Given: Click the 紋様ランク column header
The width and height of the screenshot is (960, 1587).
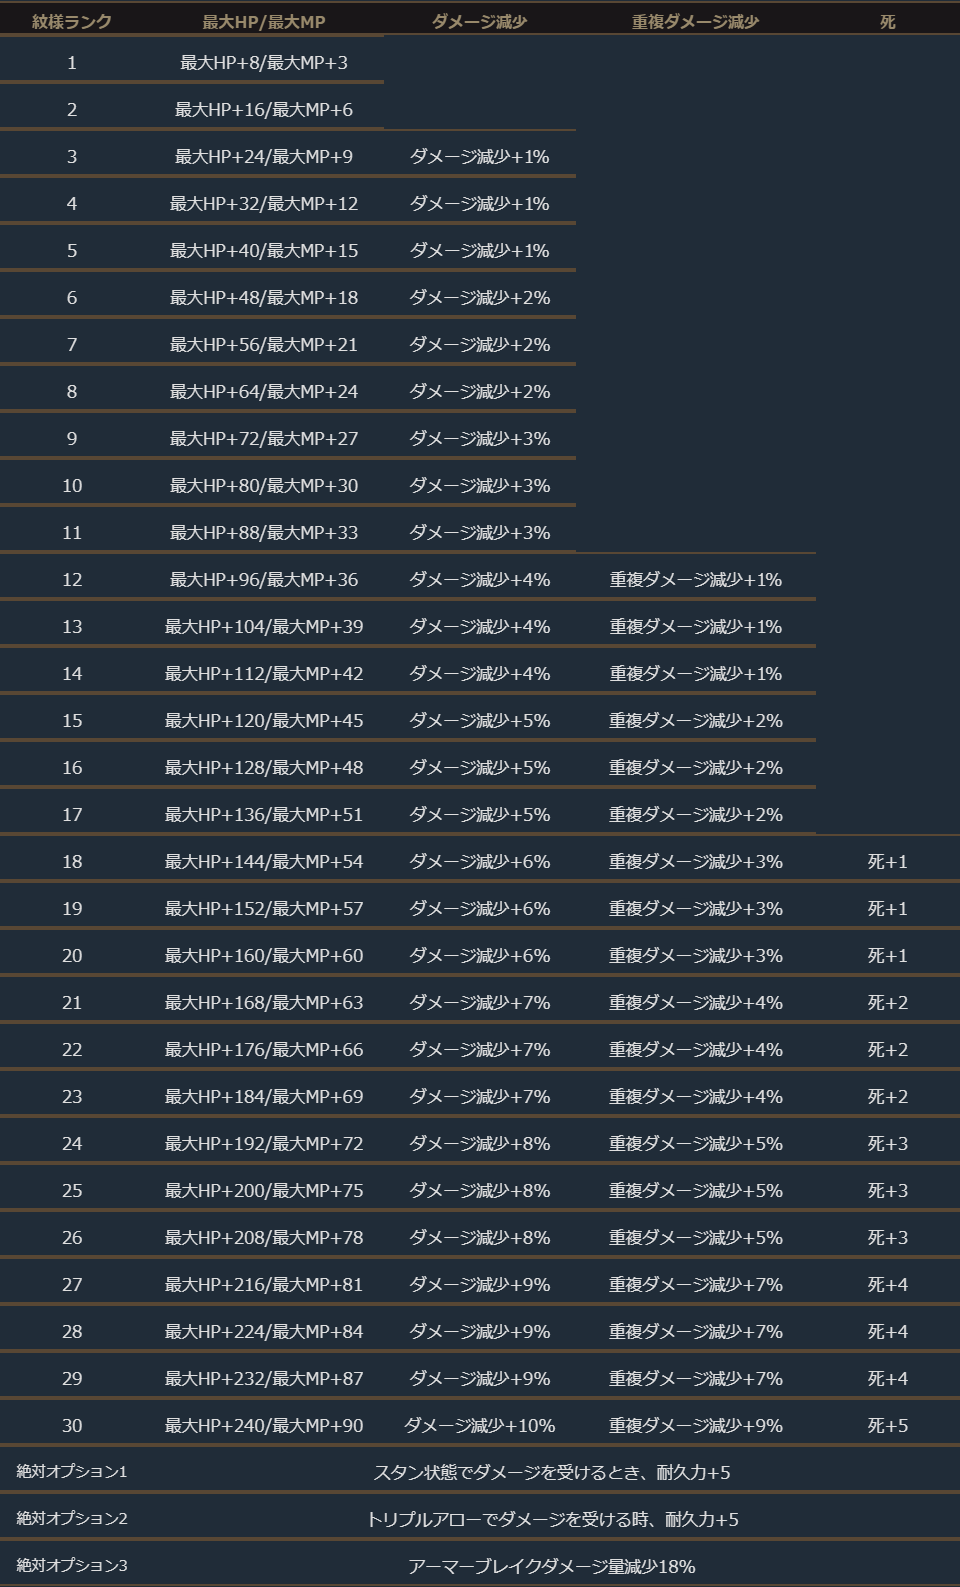Looking at the screenshot, I should pos(72,21).
